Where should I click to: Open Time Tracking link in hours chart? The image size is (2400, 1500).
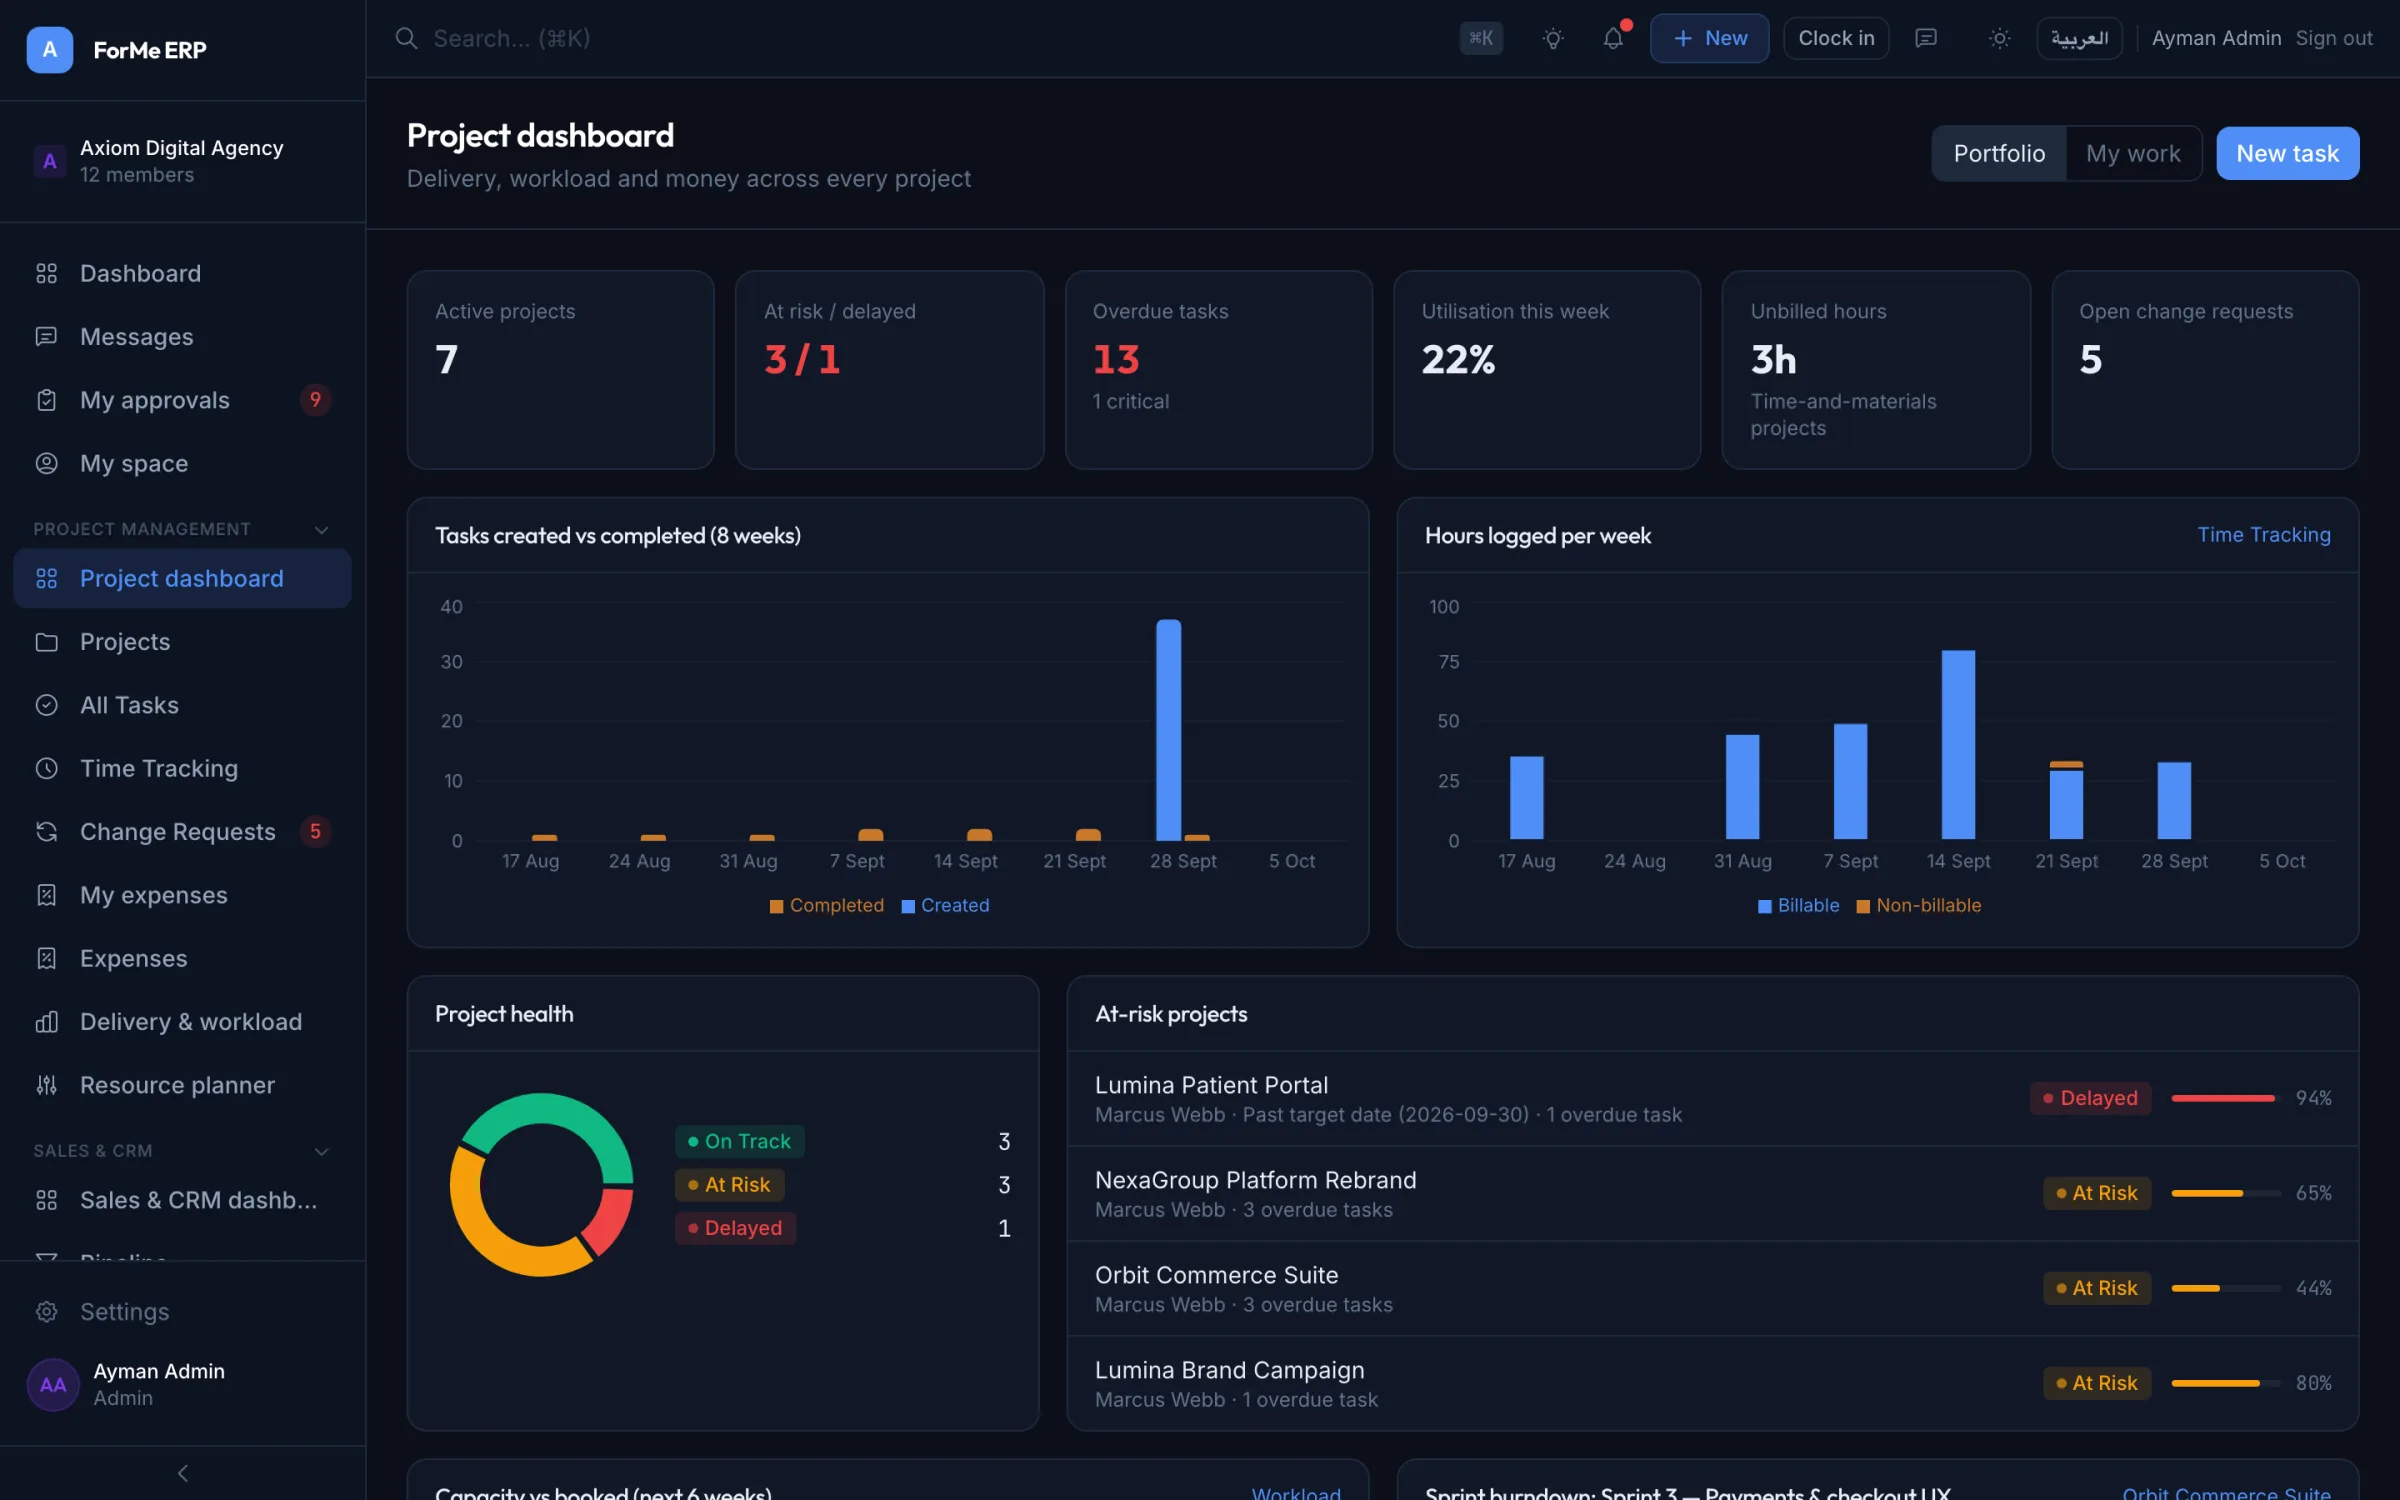(x=2263, y=535)
